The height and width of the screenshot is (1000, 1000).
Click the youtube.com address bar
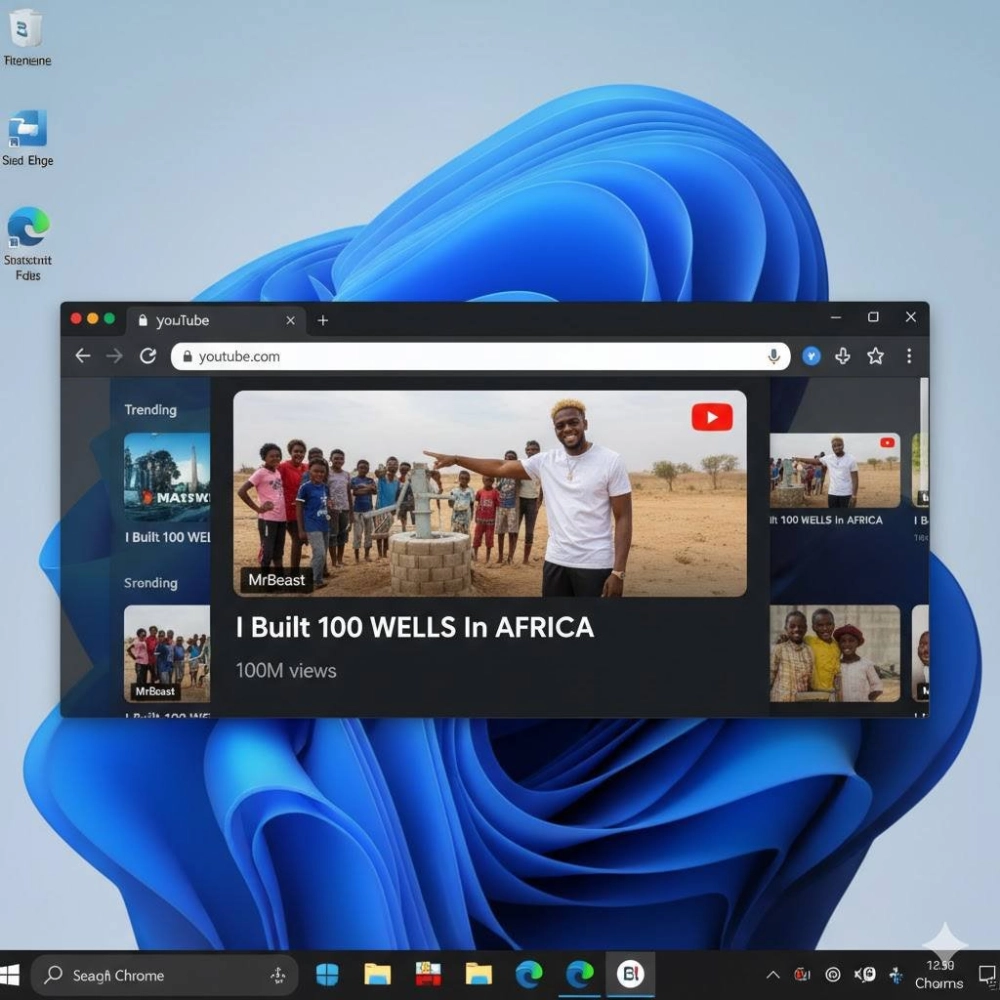pos(470,356)
